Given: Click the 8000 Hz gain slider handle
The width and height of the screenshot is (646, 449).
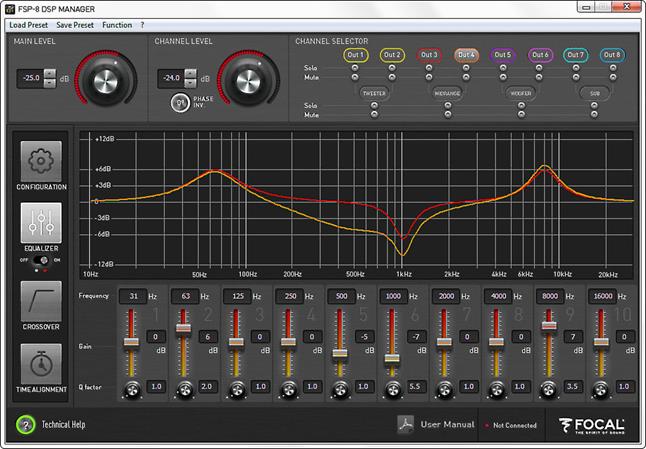Looking at the screenshot, I should (x=549, y=325).
